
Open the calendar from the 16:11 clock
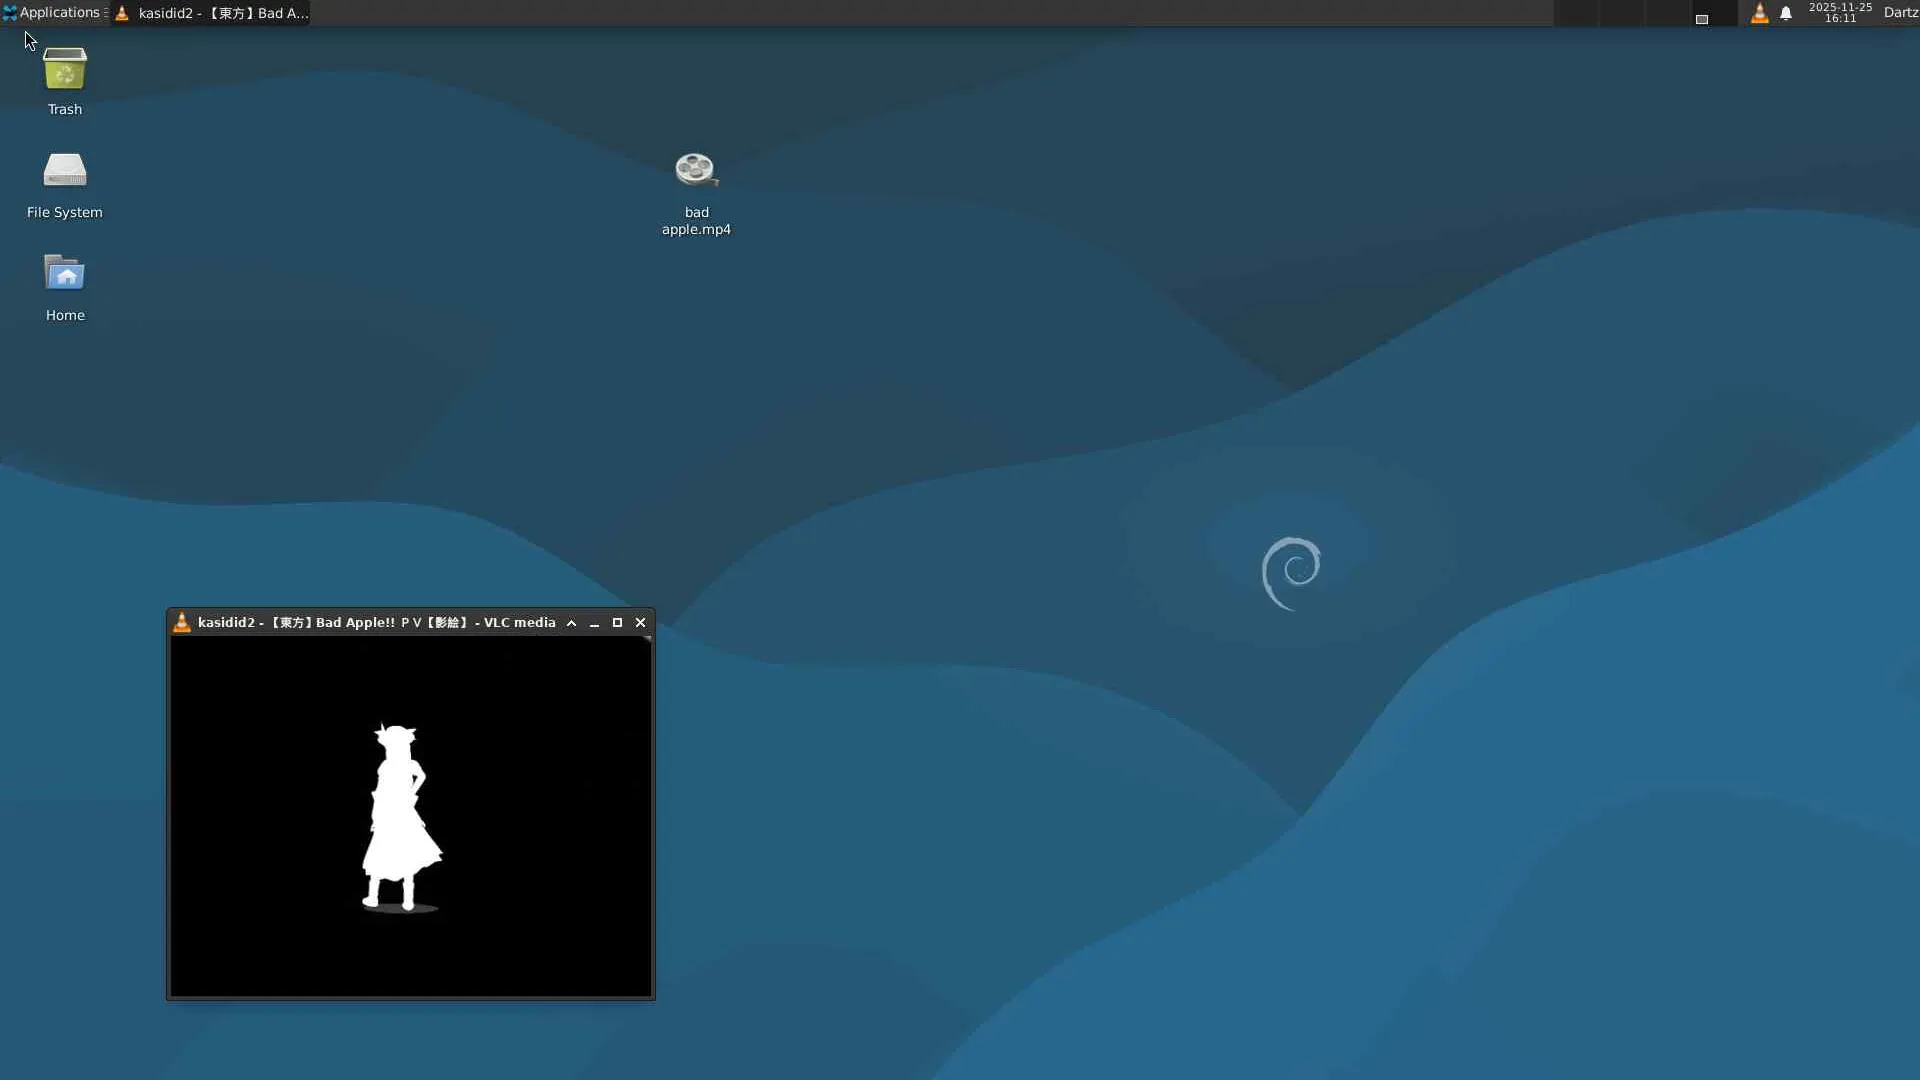(x=1840, y=13)
